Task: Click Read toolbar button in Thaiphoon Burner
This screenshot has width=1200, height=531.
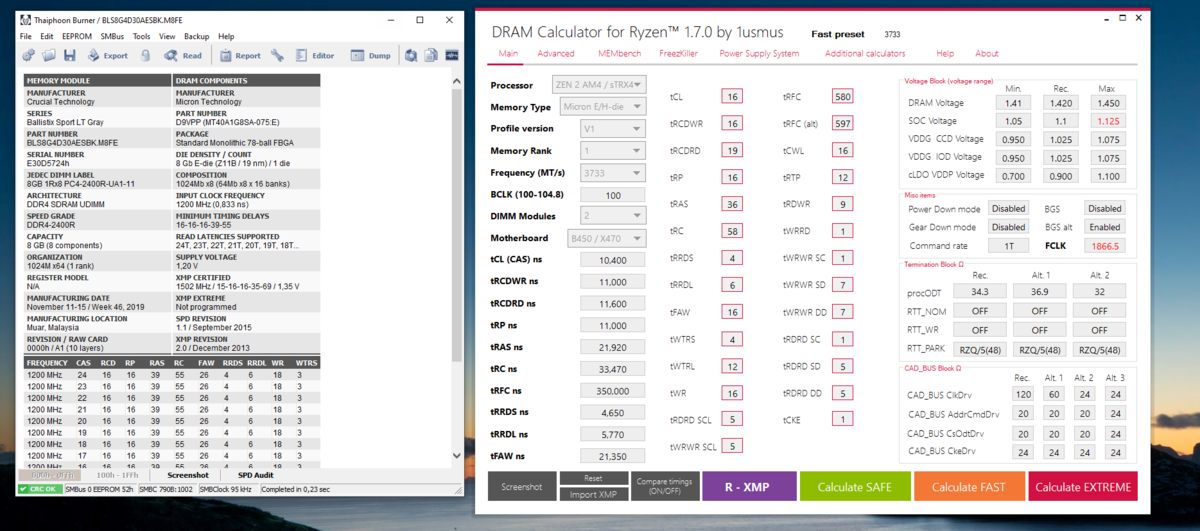Action: pyautogui.click(x=183, y=56)
